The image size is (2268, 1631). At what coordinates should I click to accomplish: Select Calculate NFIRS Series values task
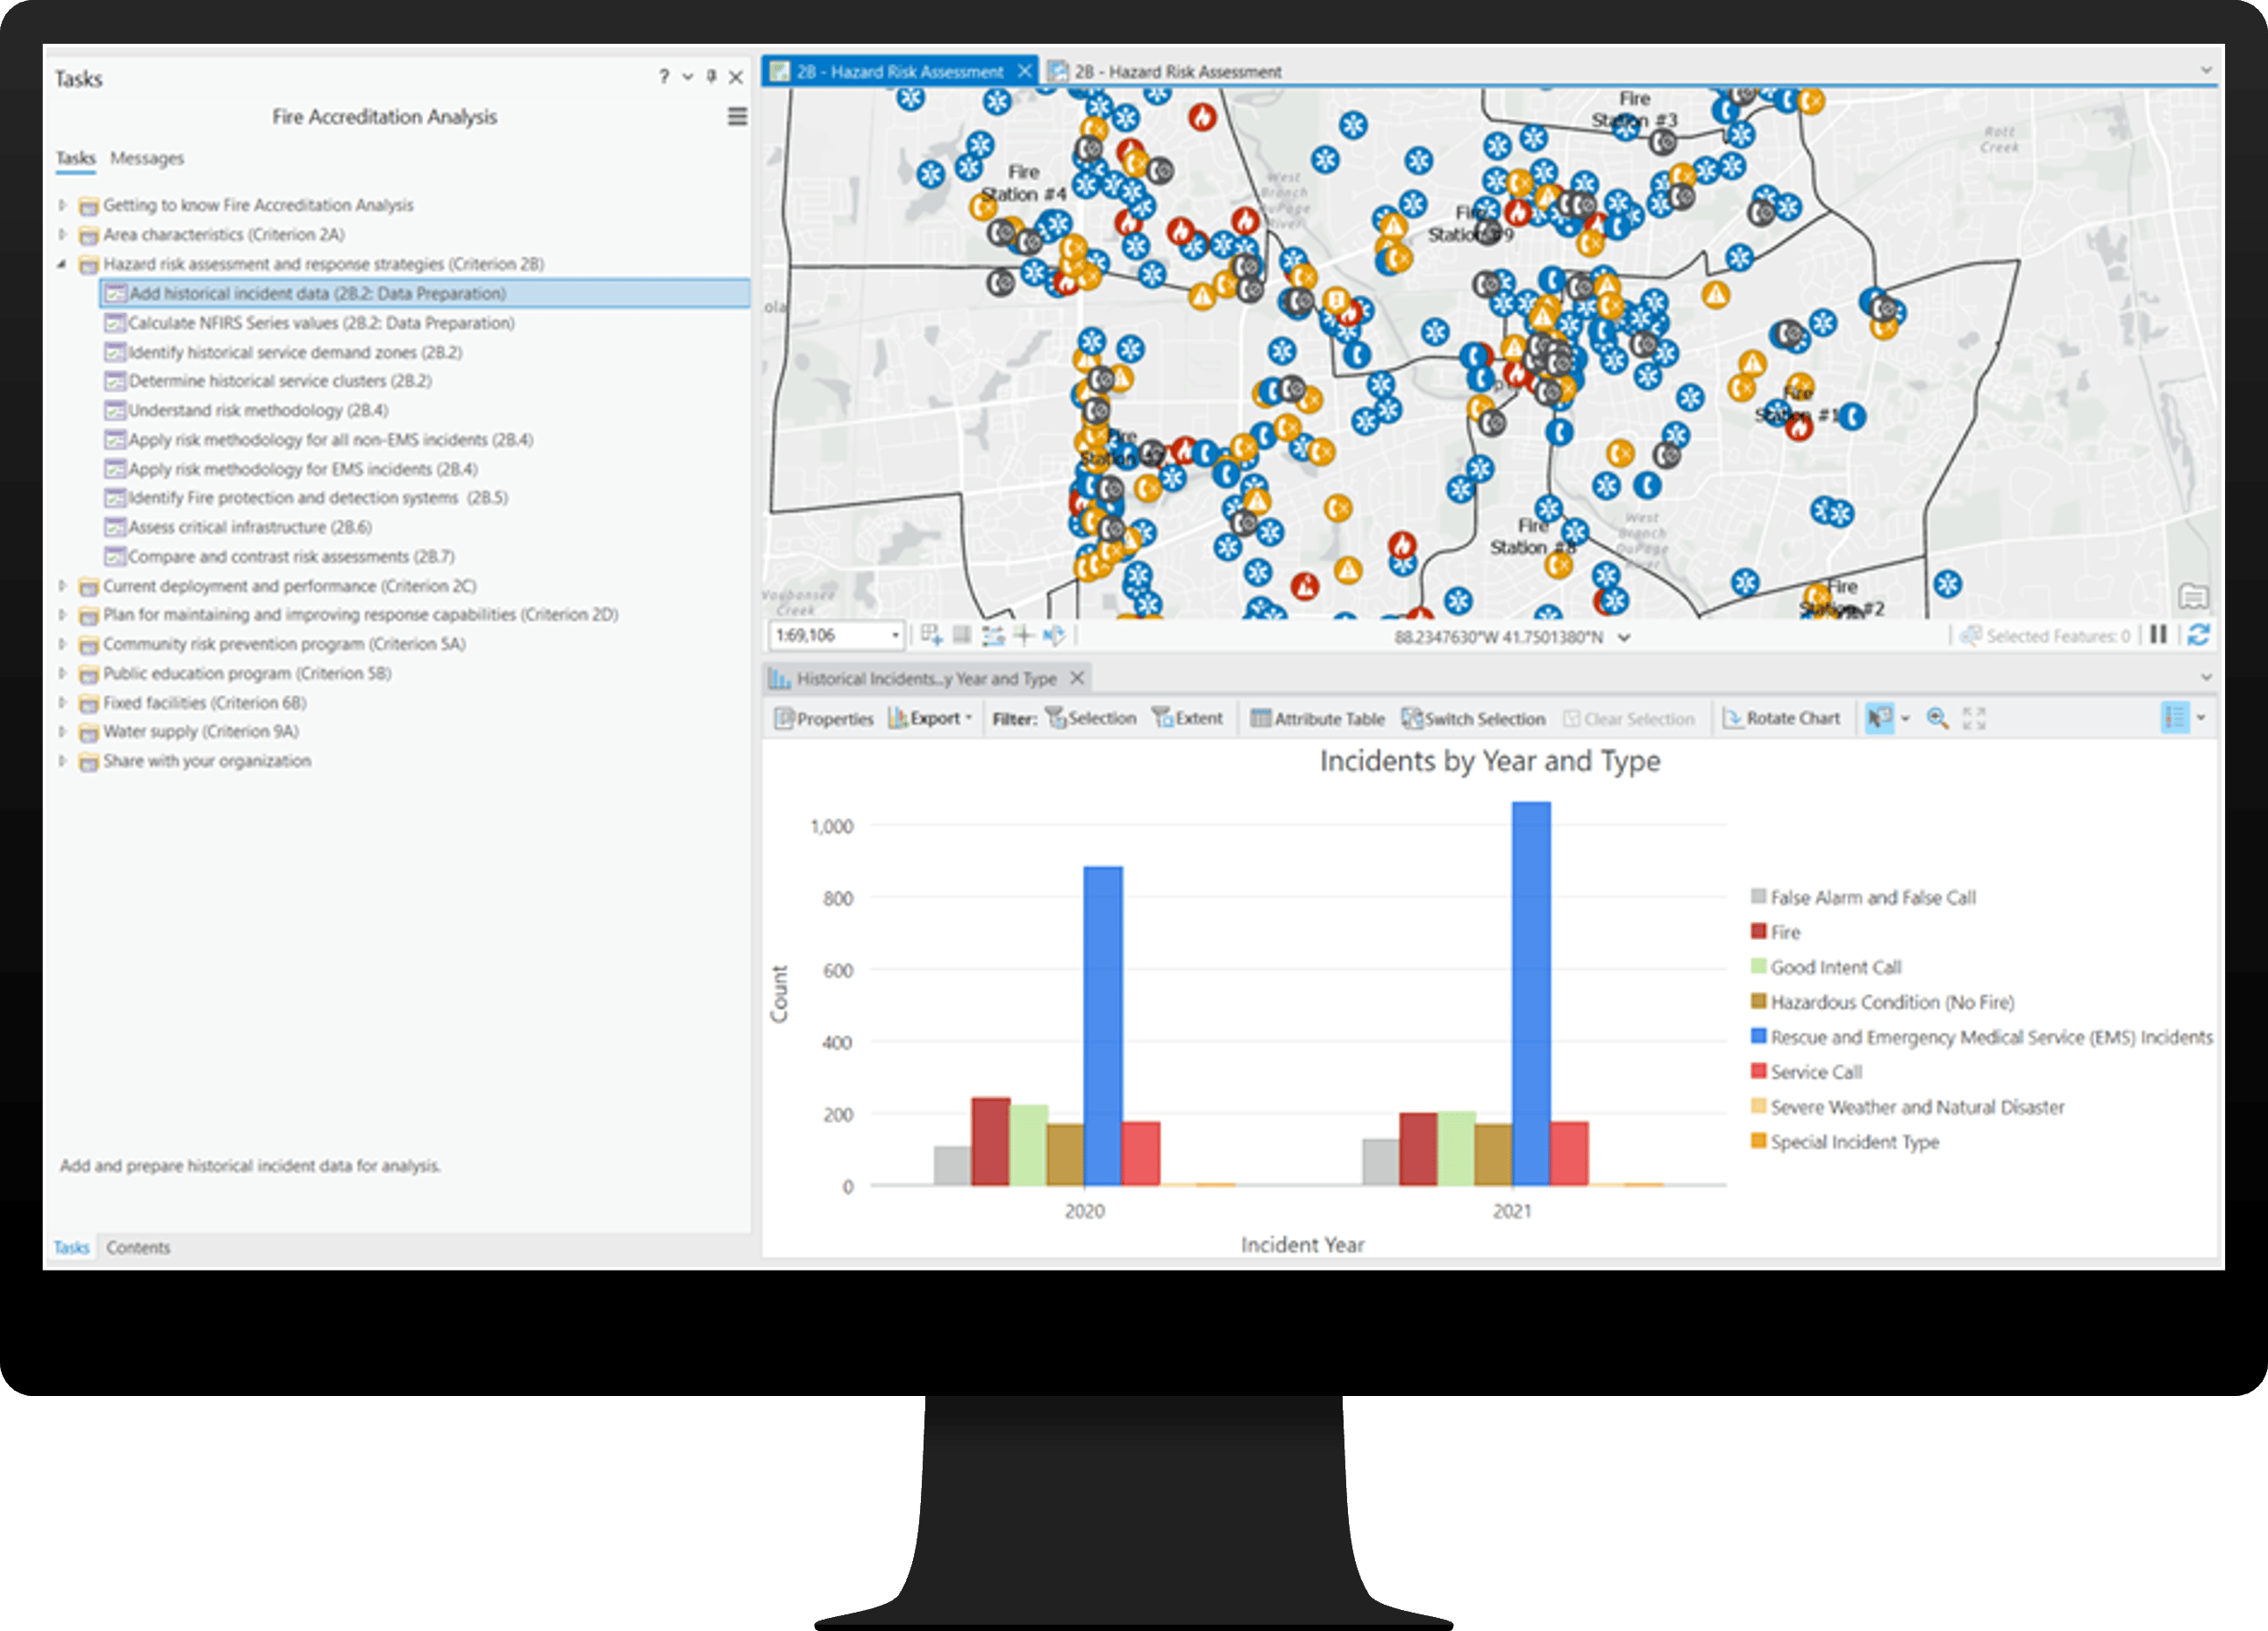tap(320, 323)
